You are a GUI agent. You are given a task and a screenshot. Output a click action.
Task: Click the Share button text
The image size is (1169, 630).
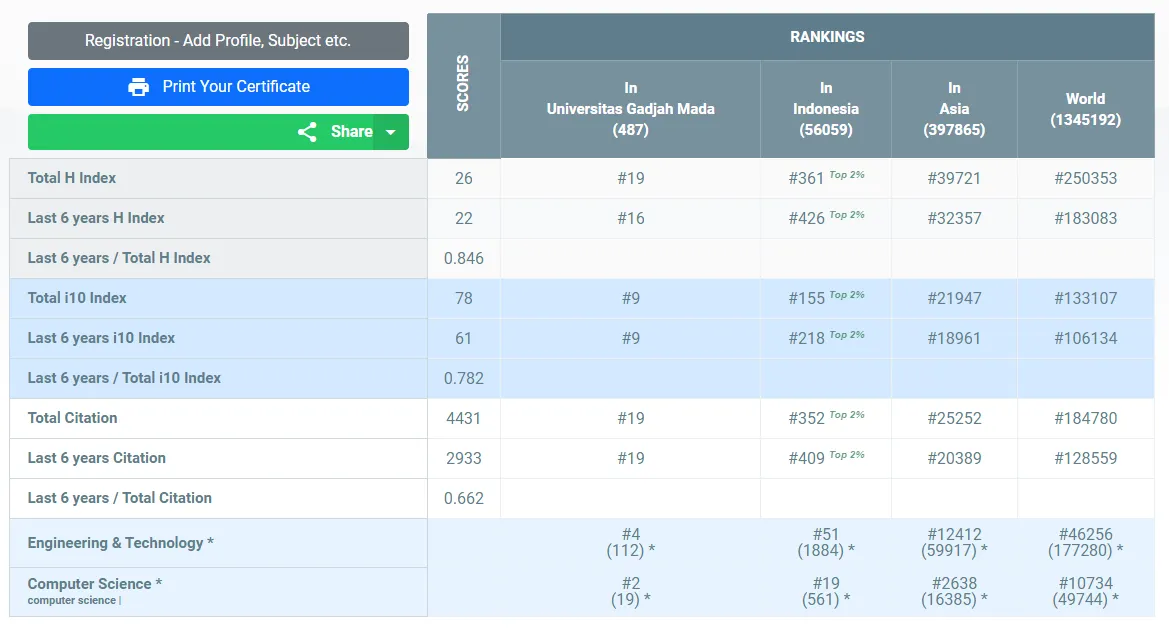pyautogui.click(x=351, y=132)
